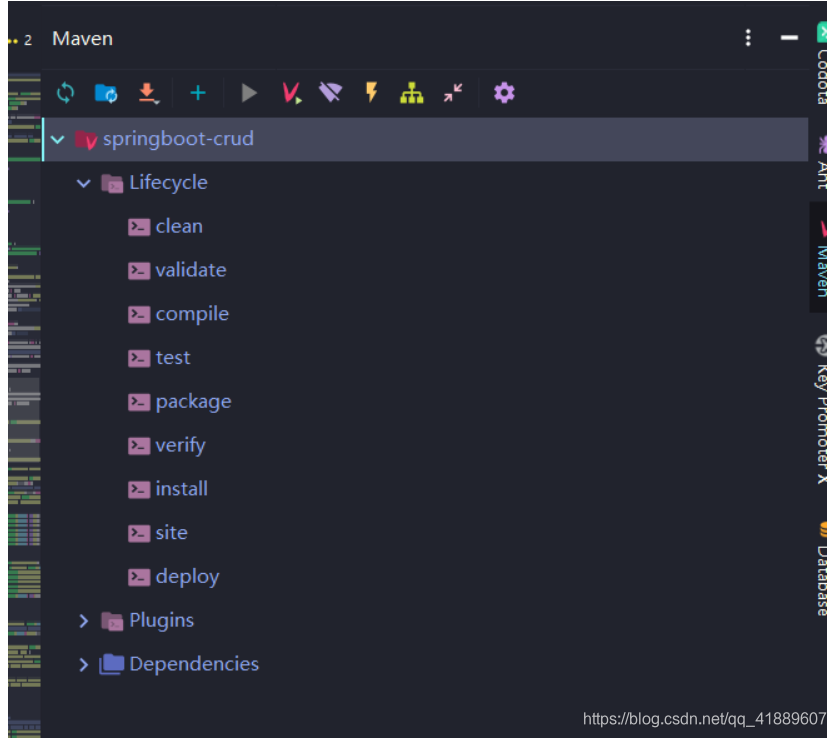This screenshot has height=738, width=837.
Task: Select the validate lifecycle goal
Action: [x=191, y=270]
